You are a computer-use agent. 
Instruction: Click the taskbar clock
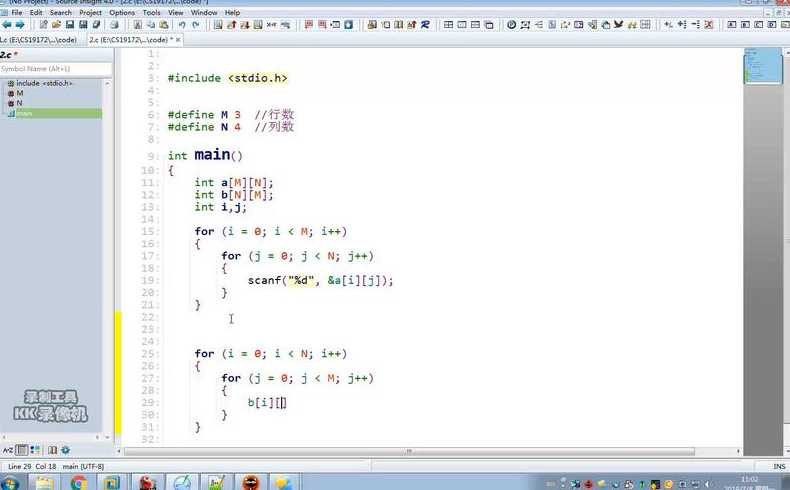[750, 482]
